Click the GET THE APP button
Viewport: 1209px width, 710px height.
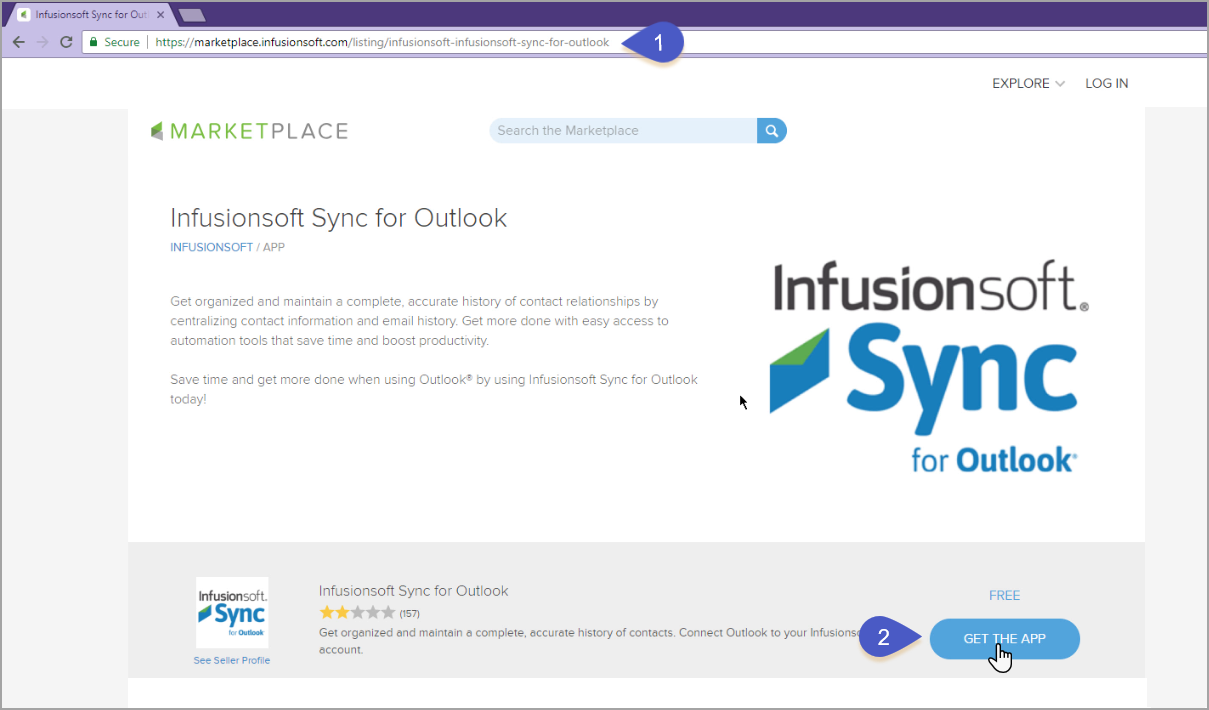(1004, 639)
